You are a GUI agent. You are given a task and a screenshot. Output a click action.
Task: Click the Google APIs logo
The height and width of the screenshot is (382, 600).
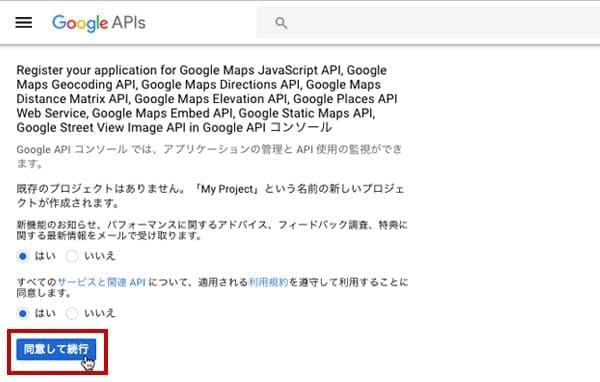(x=99, y=23)
